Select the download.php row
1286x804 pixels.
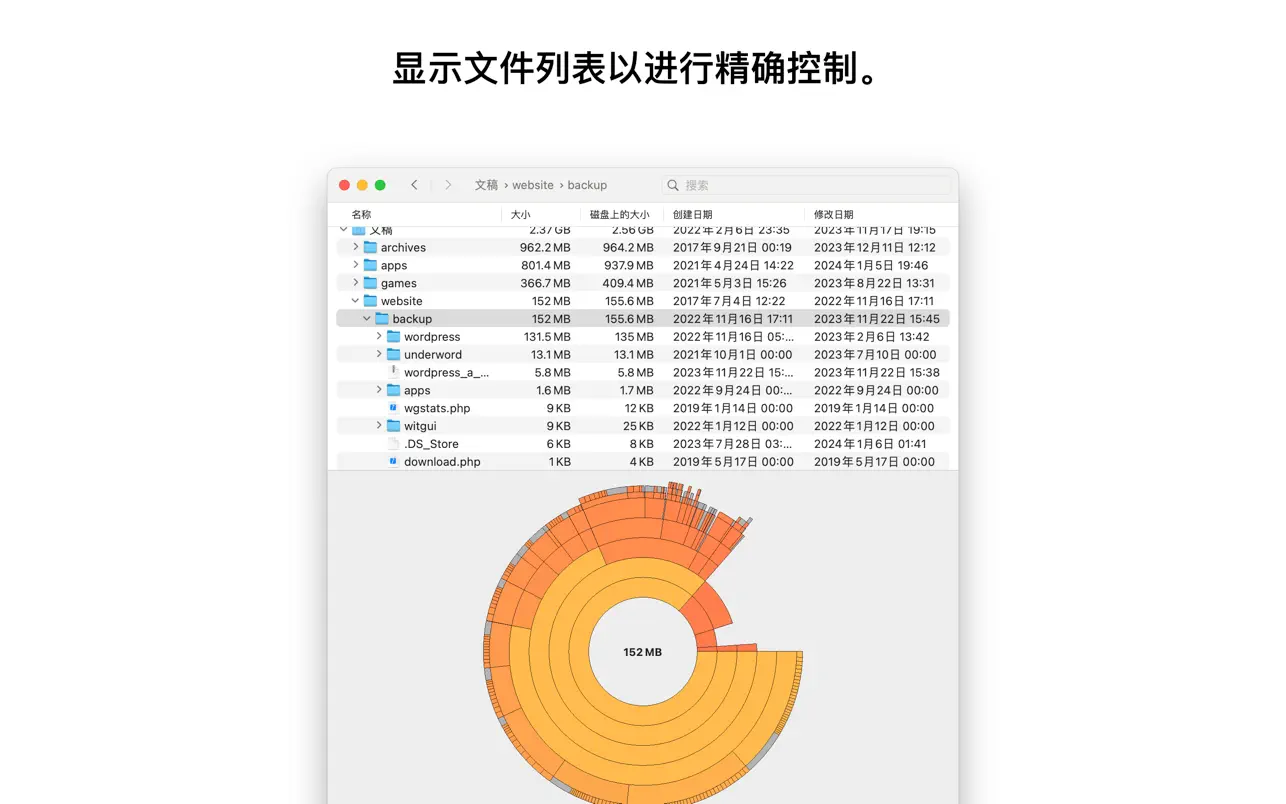643,462
